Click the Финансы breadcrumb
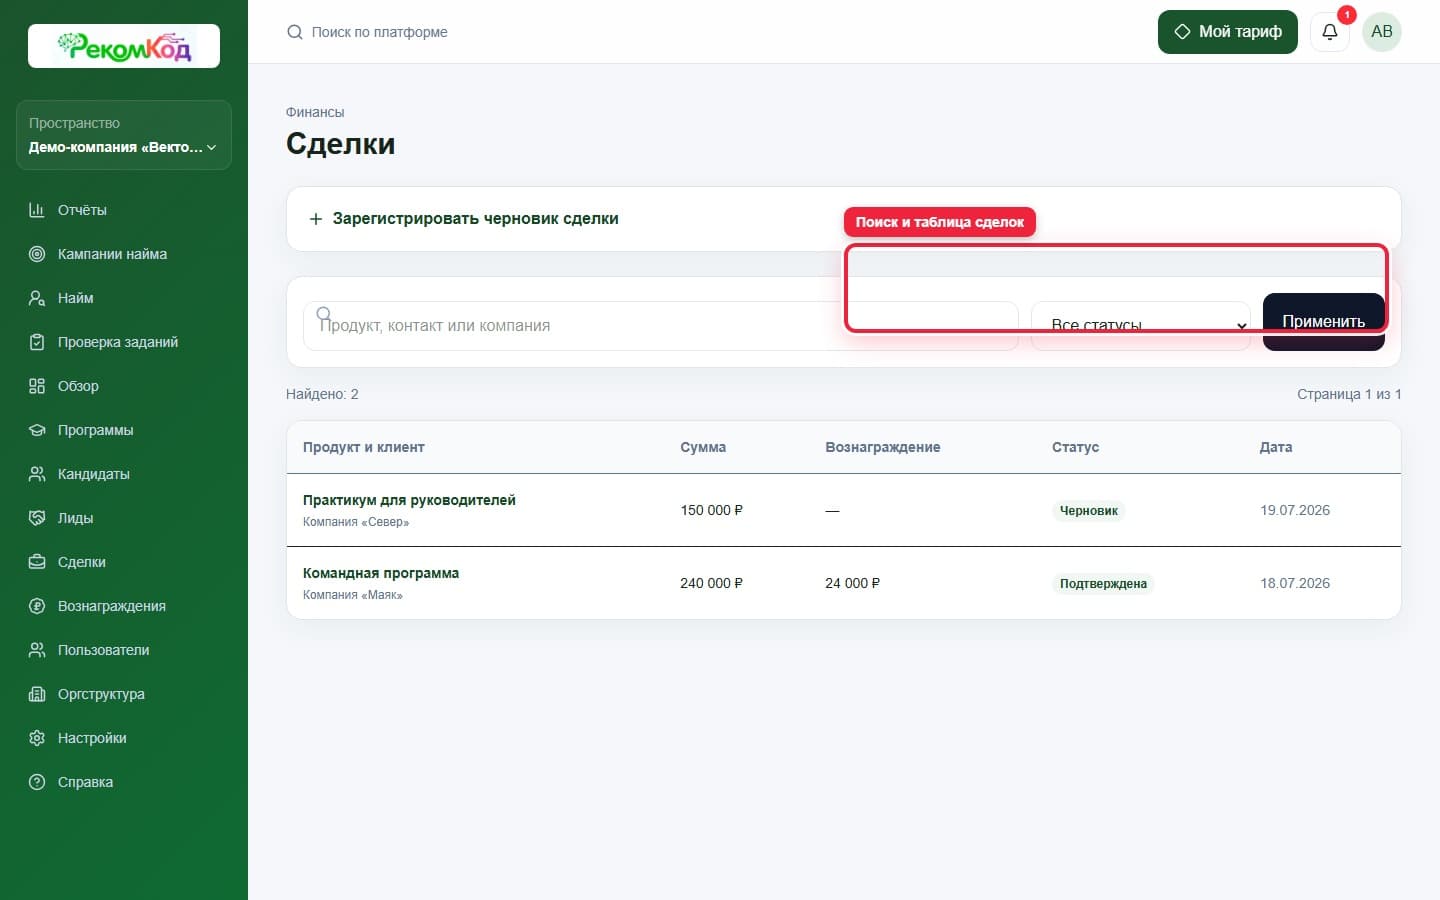Viewport: 1440px width, 900px height. [x=315, y=112]
